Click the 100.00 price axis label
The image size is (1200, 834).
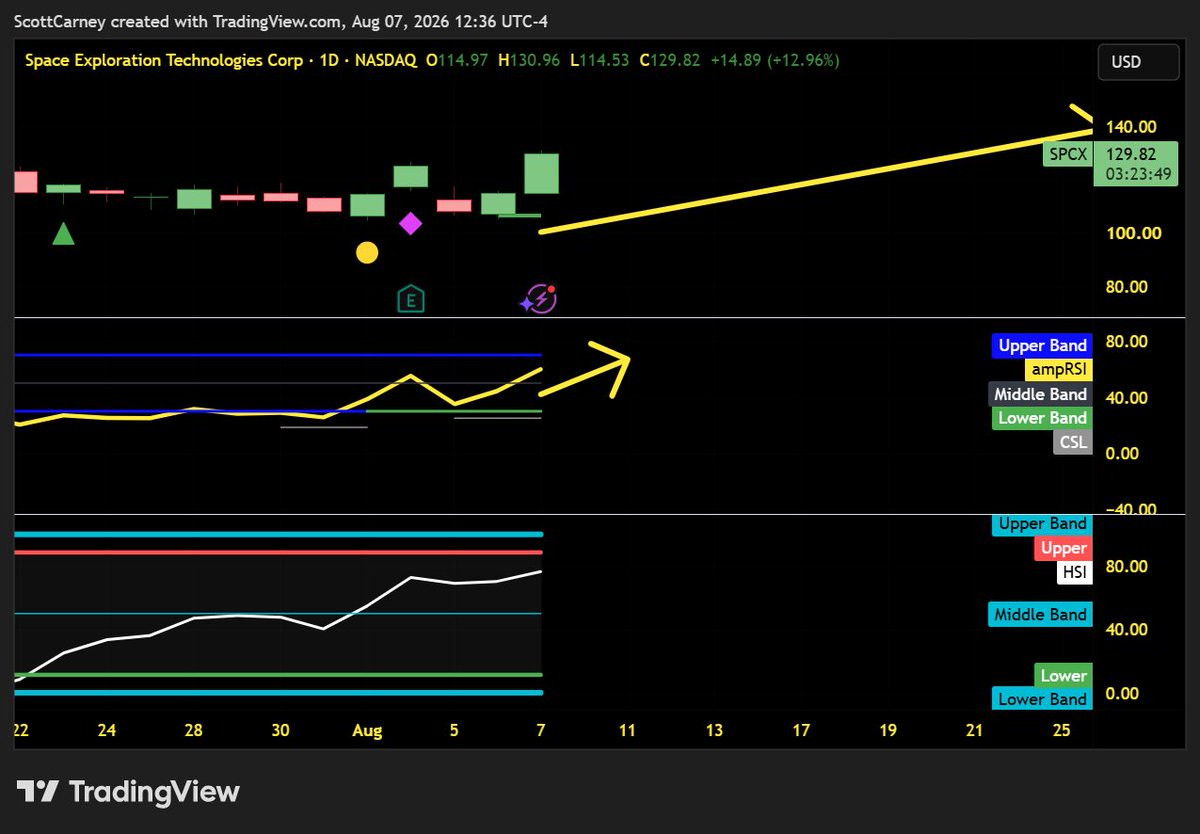point(1132,233)
